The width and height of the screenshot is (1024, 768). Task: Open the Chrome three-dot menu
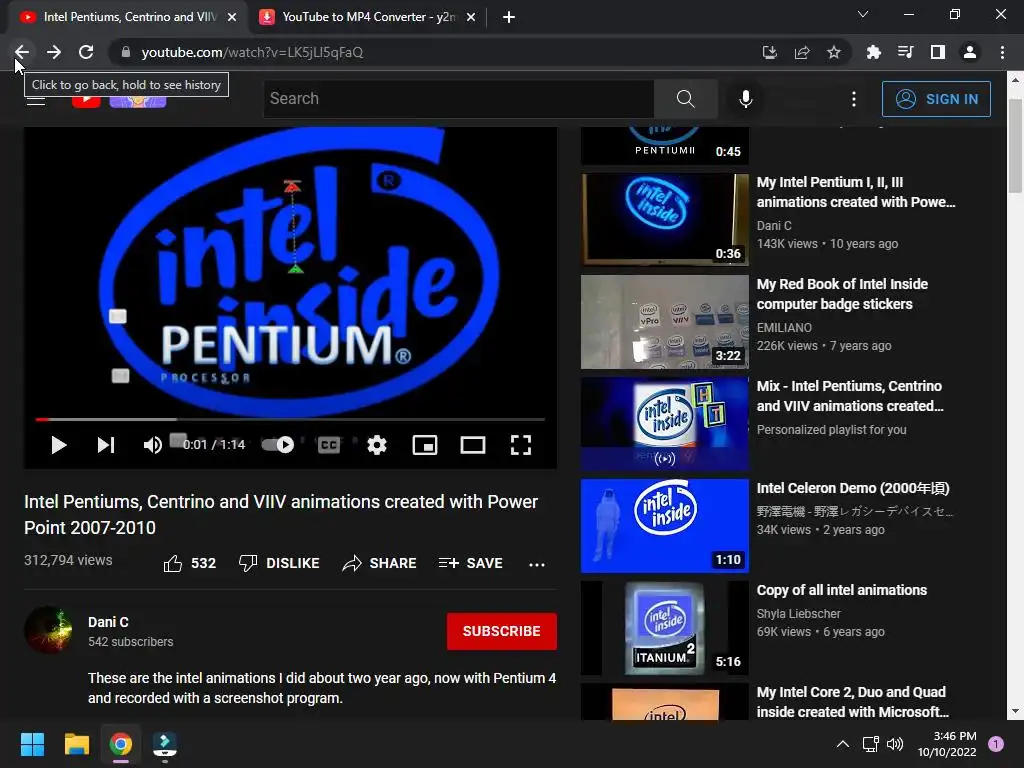pyautogui.click(x=1002, y=52)
